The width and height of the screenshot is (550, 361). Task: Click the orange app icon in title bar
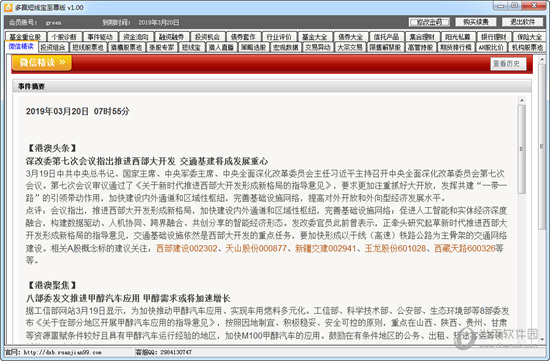tap(8, 7)
